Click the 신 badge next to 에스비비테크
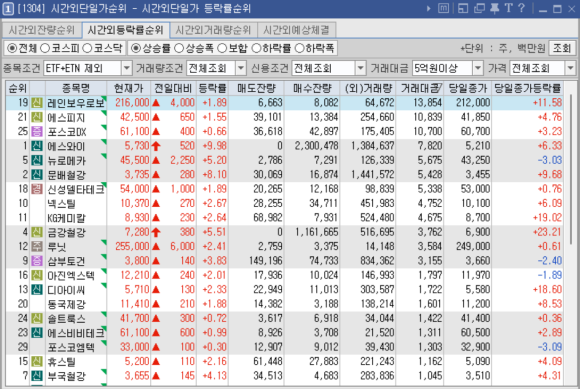The width and height of the screenshot is (580, 389). 37,333
